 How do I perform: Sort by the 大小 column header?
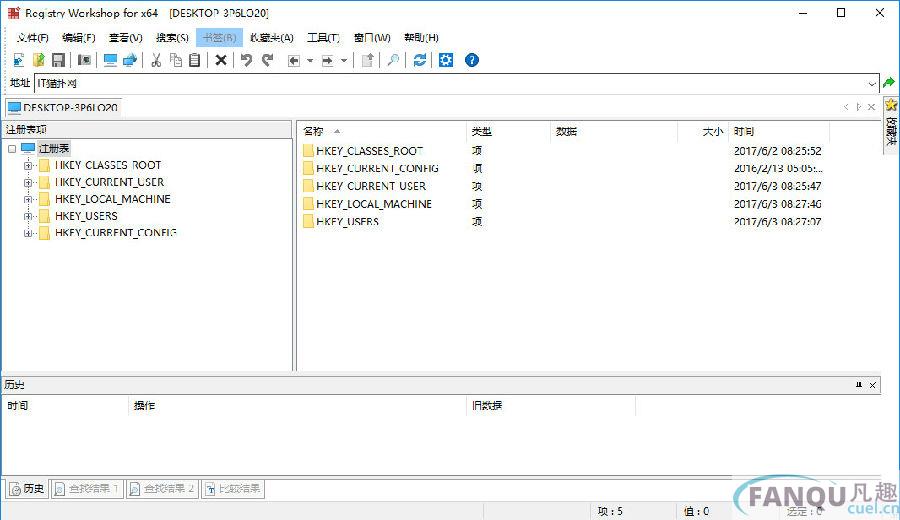[x=703, y=131]
